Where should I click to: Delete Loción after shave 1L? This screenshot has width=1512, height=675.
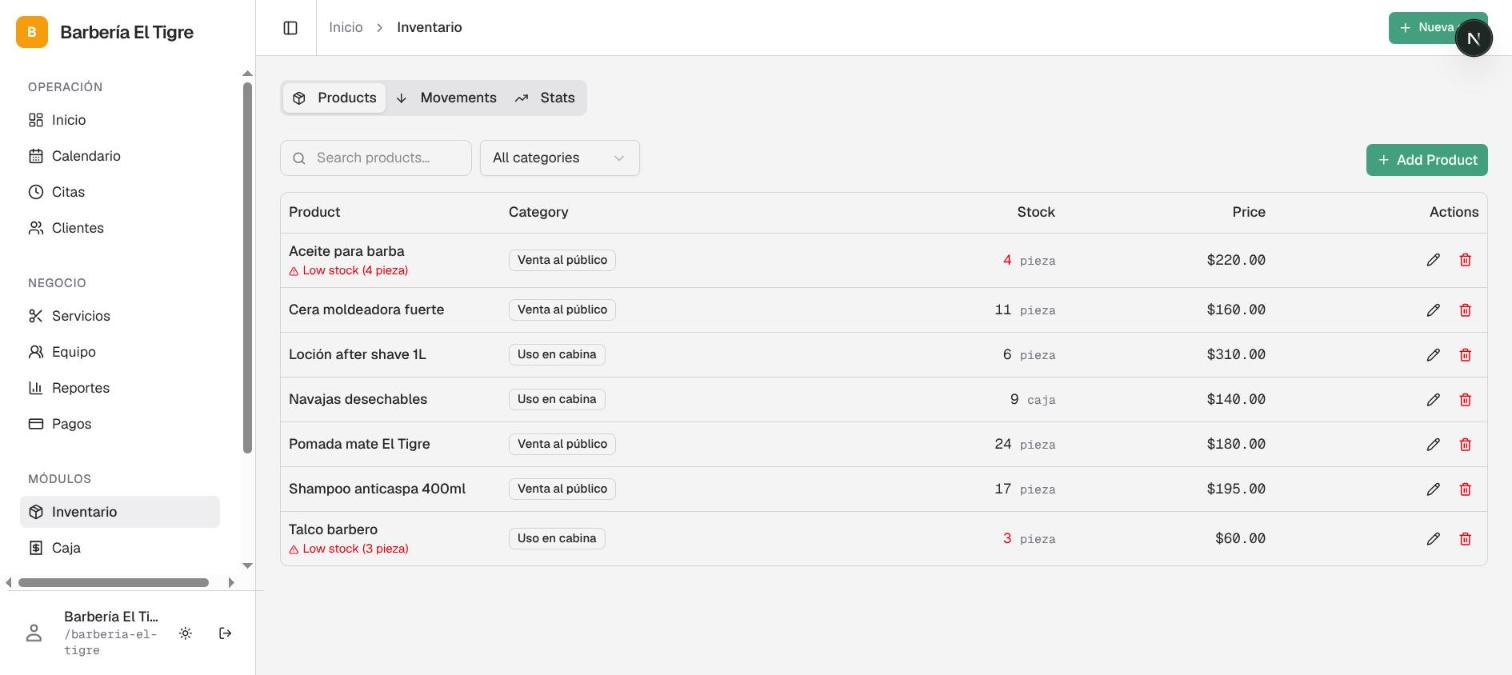pyautogui.click(x=1465, y=355)
